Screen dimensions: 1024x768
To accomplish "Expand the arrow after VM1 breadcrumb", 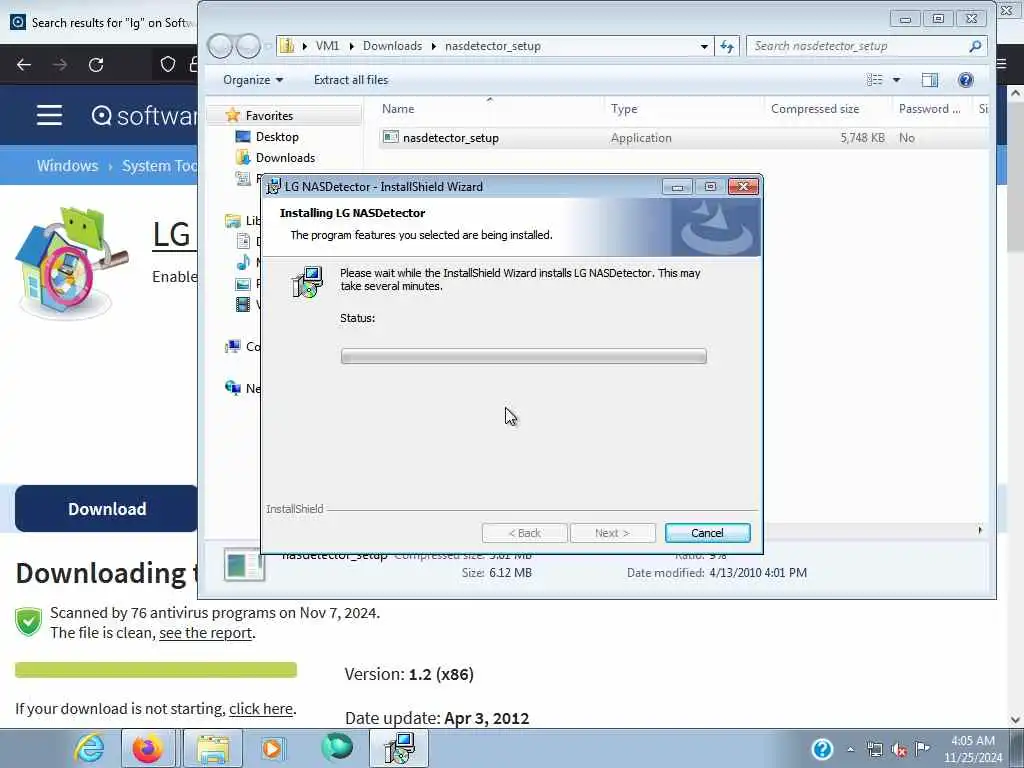I will pos(351,46).
